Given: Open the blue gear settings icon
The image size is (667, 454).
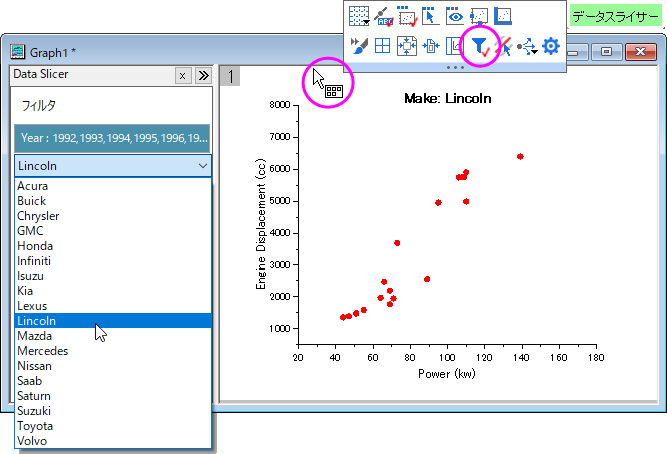Looking at the screenshot, I should click(551, 46).
